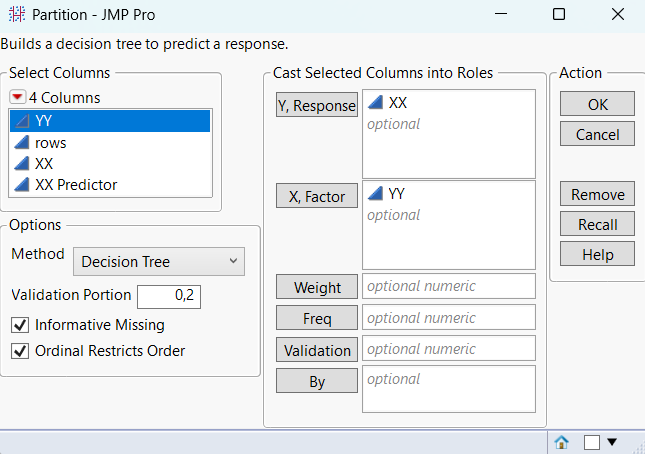This screenshot has height=454, width=645.
Task: Toggle the Informative Missing checkbox
Action: pos(19,325)
